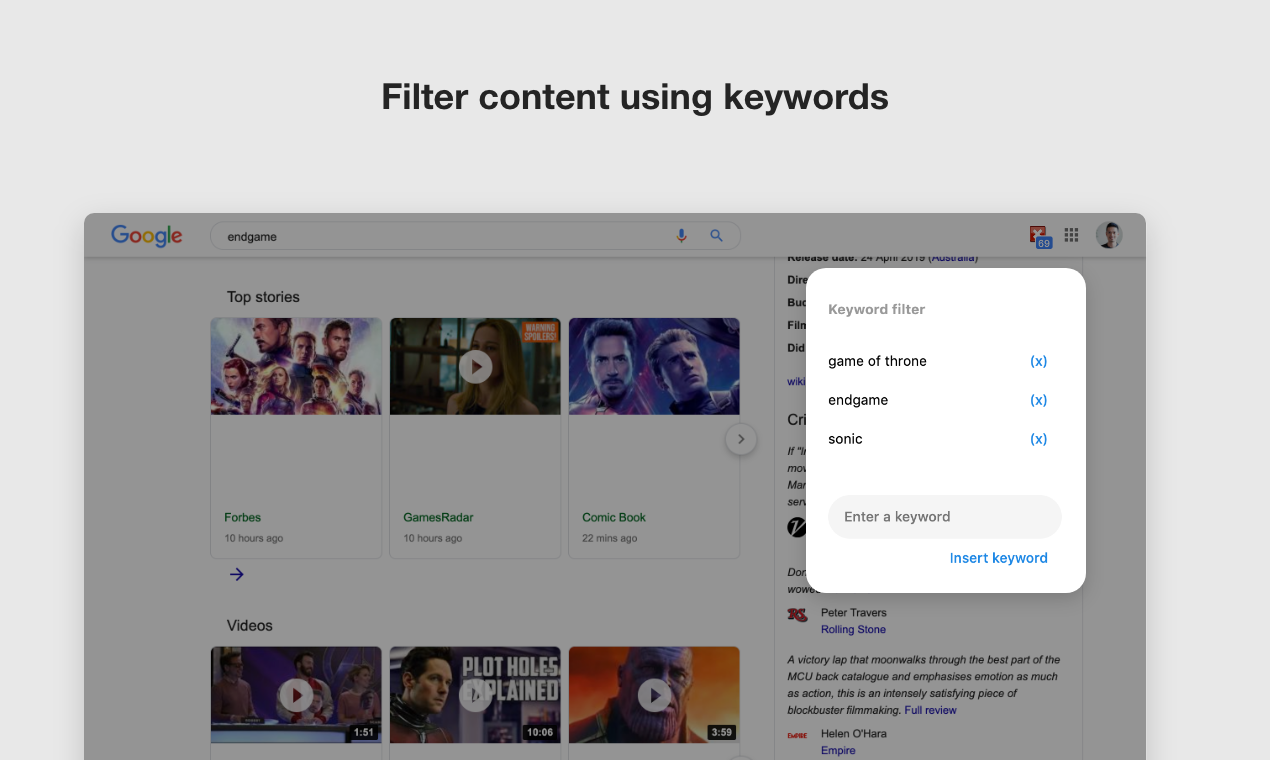Viewport: 1270px width, 760px height.
Task: Activate voice search microphone icon
Action: tap(682, 236)
